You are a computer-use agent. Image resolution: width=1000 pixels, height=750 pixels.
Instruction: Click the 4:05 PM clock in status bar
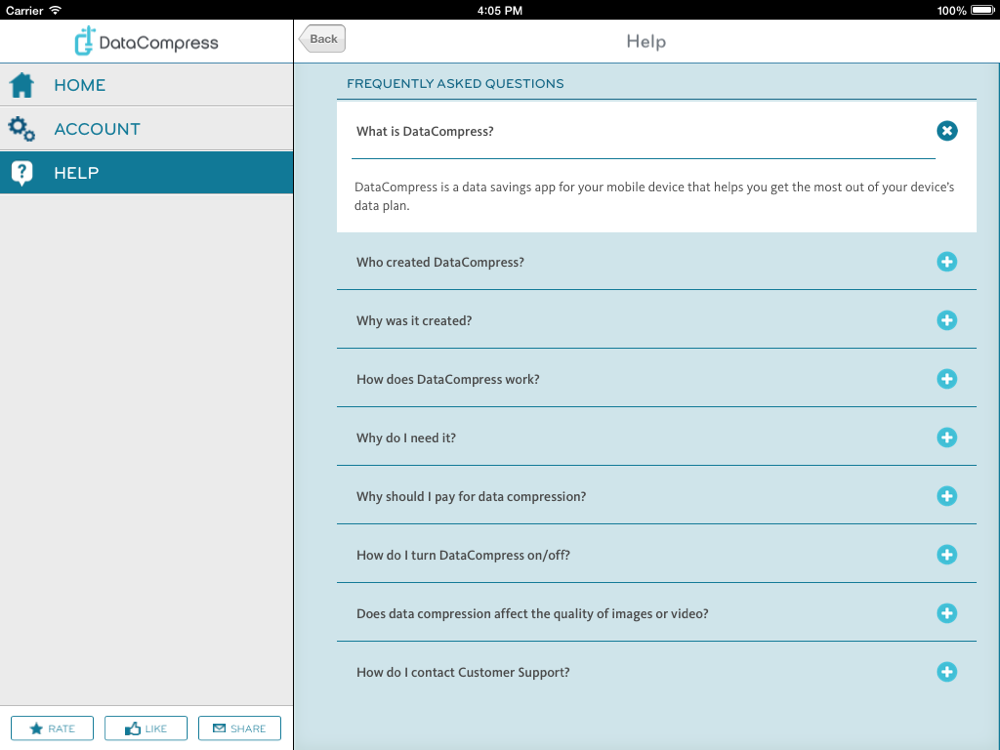[x=500, y=10]
